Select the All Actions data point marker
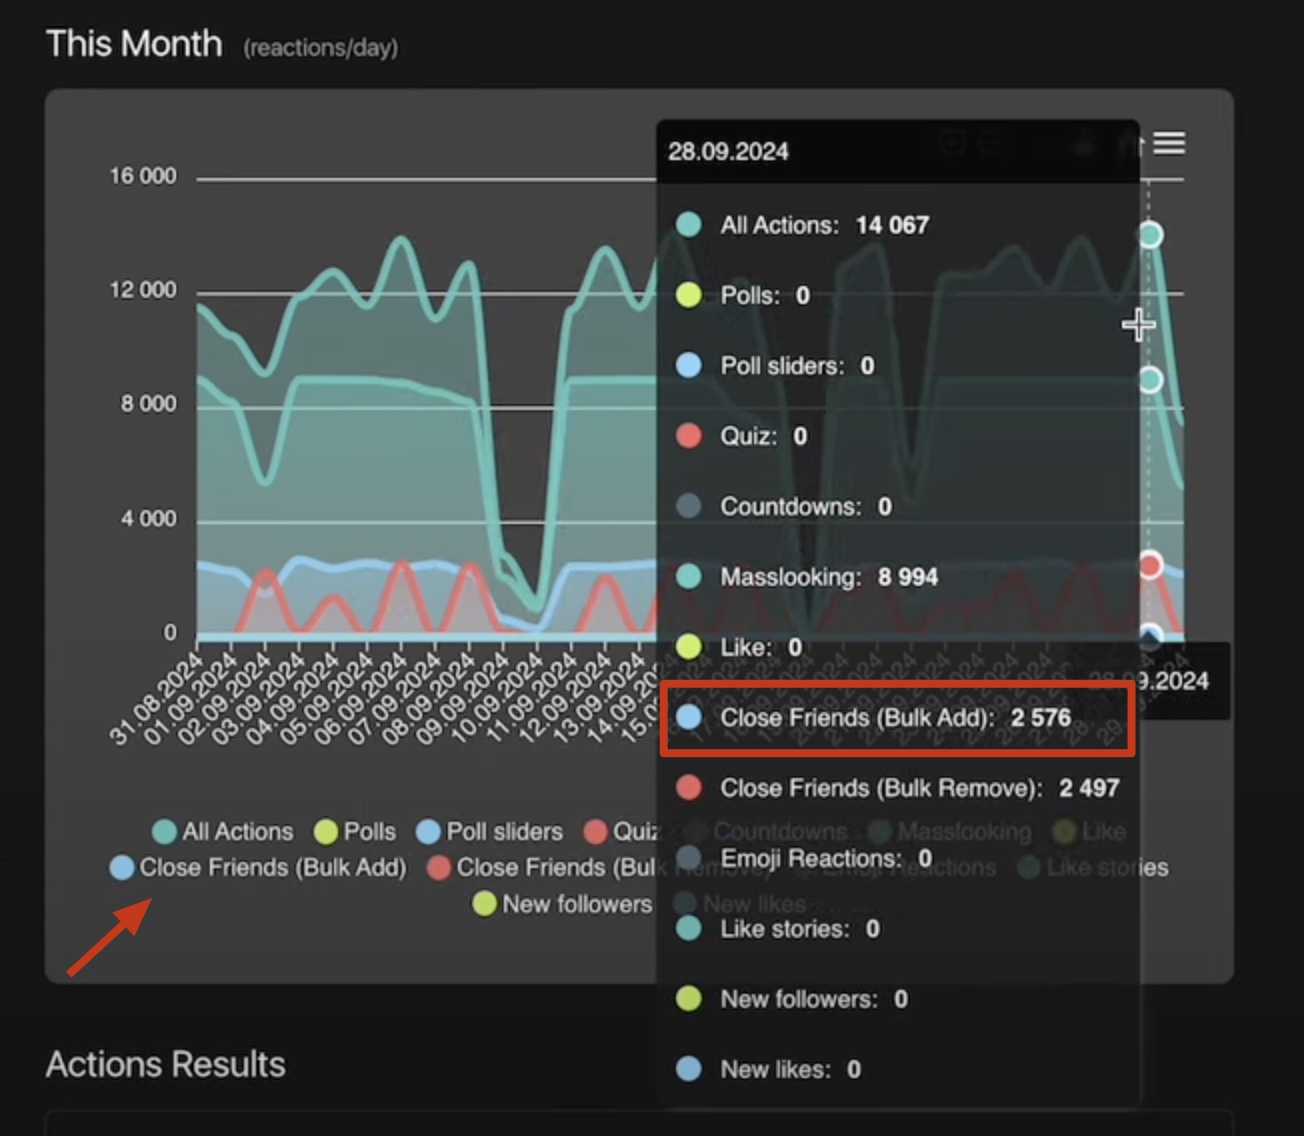 [x=1150, y=235]
